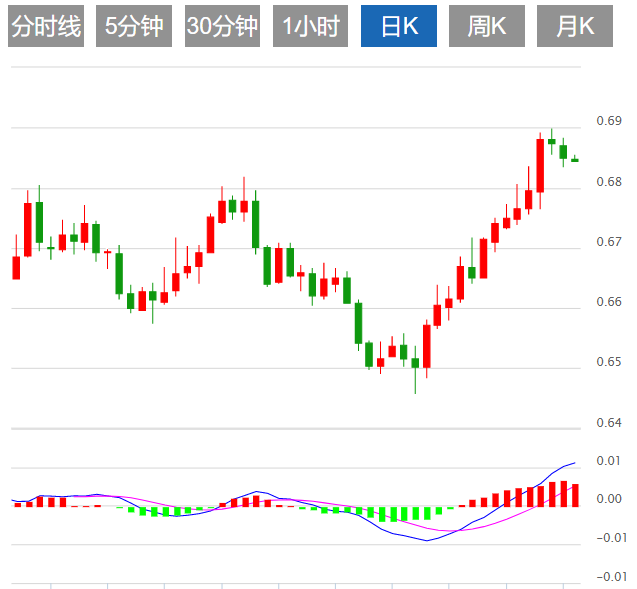
Task: Click the active 日K tab
Action: tap(399, 26)
